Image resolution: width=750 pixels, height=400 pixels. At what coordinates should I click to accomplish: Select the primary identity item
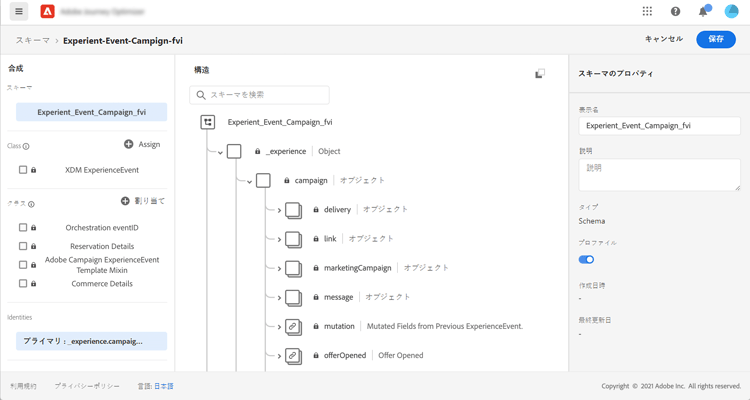(91, 341)
